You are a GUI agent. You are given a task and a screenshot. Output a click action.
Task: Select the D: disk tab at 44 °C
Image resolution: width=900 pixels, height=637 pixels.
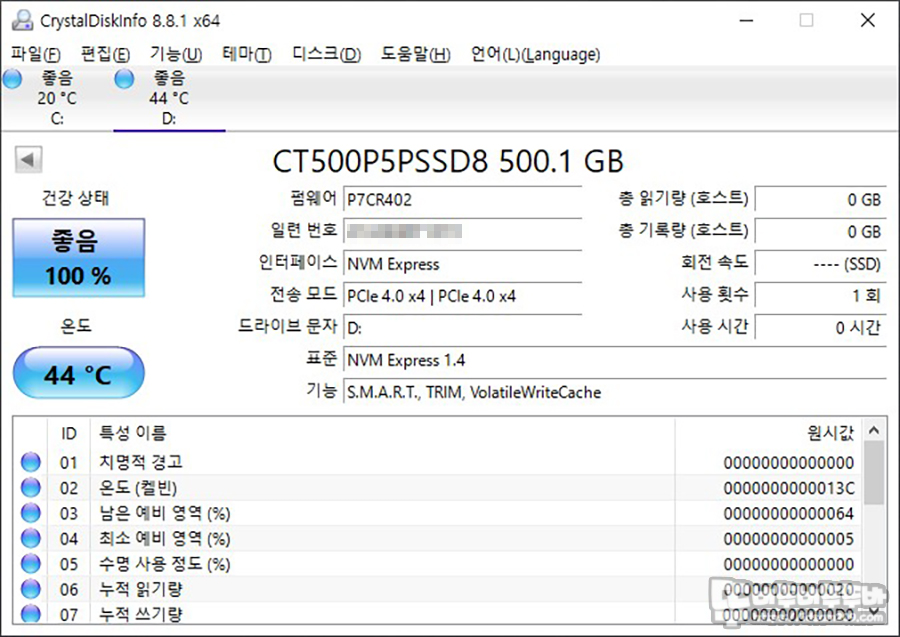169,99
